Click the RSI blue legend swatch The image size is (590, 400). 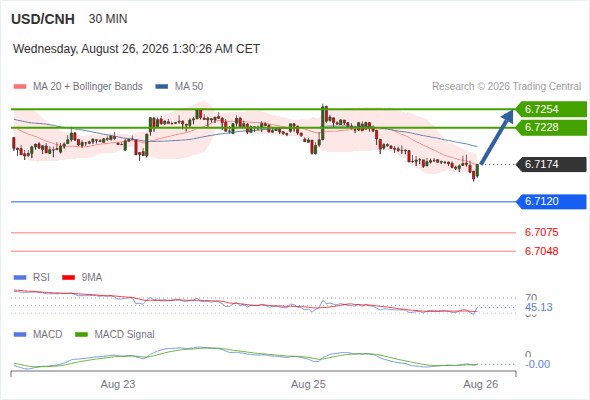point(20,278)
